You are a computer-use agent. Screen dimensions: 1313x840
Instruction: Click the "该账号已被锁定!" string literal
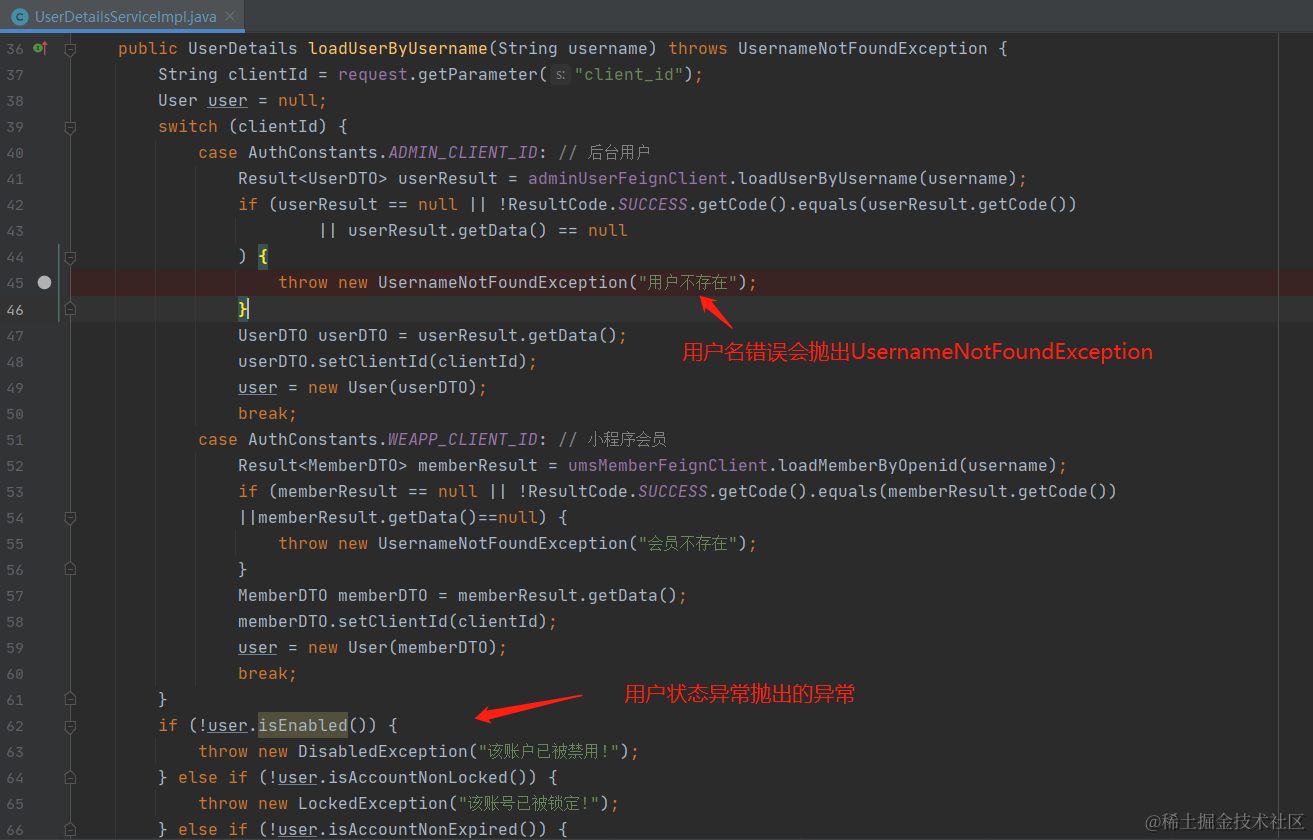528,803
